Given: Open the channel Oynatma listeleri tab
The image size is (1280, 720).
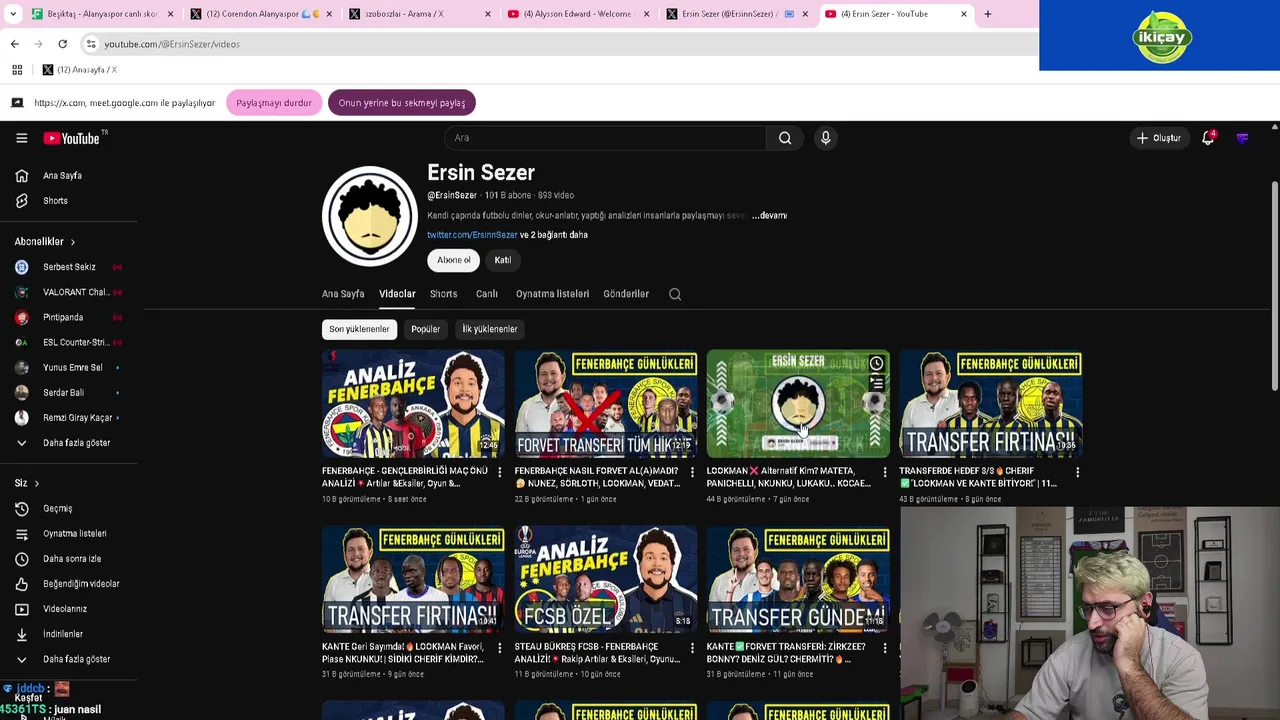Looking at the screenshot, I should (x=552, y=294).
